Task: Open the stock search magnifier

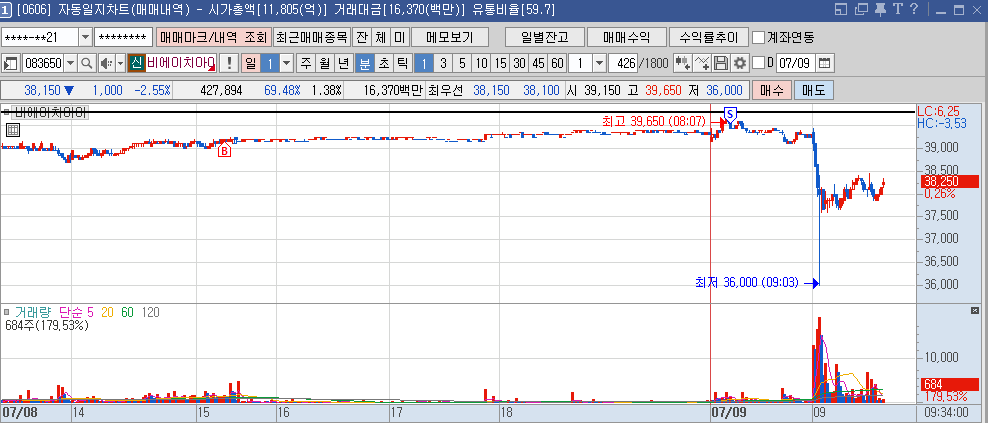Action: point(86,63)
